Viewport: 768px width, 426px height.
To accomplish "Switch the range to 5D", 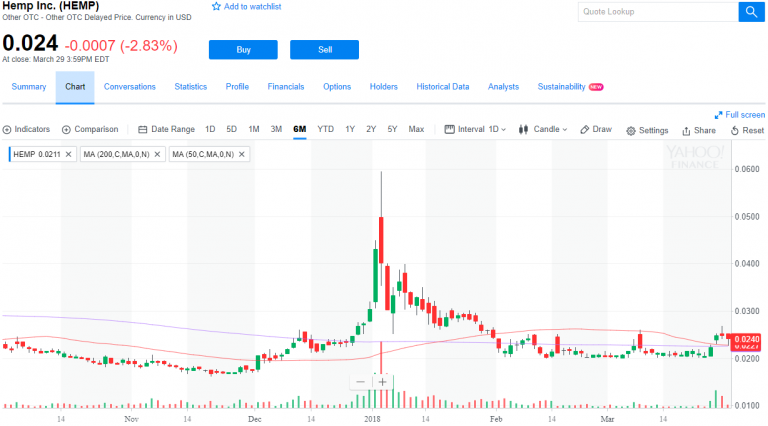I will coord(232,129).
